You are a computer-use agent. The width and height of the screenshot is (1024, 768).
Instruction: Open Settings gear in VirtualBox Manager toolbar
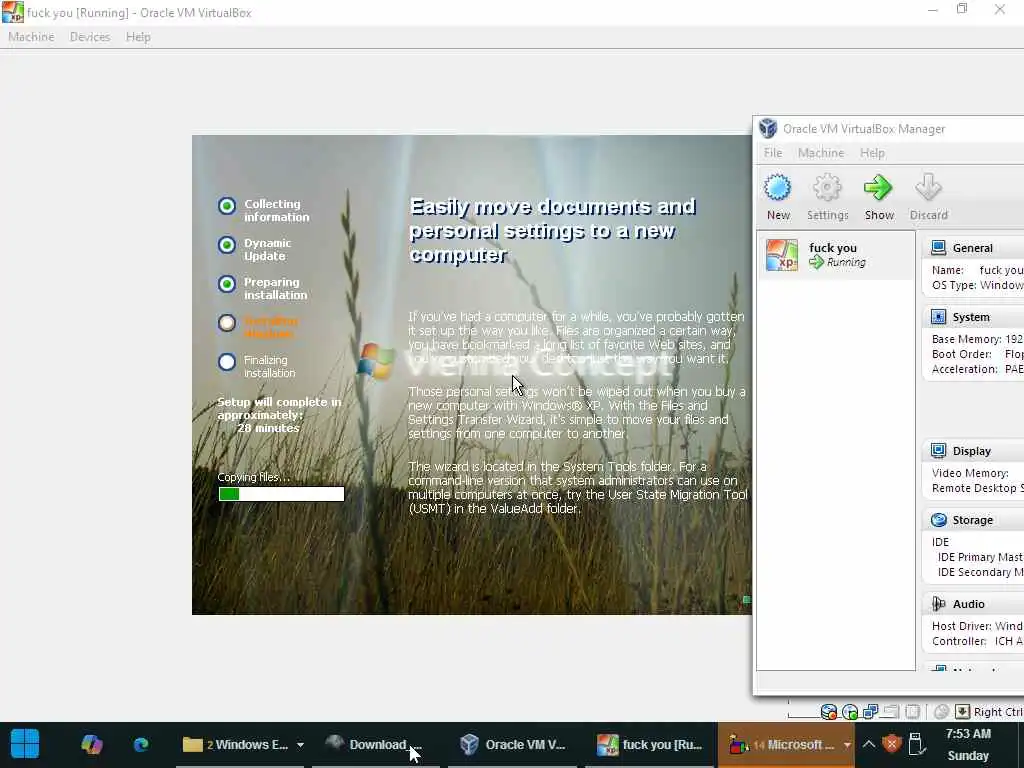coord(827,188)
